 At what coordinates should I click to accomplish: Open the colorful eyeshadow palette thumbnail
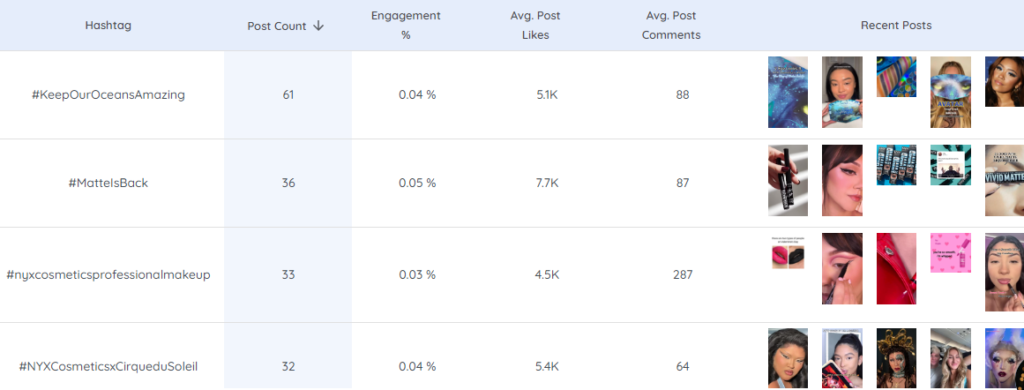896,76
